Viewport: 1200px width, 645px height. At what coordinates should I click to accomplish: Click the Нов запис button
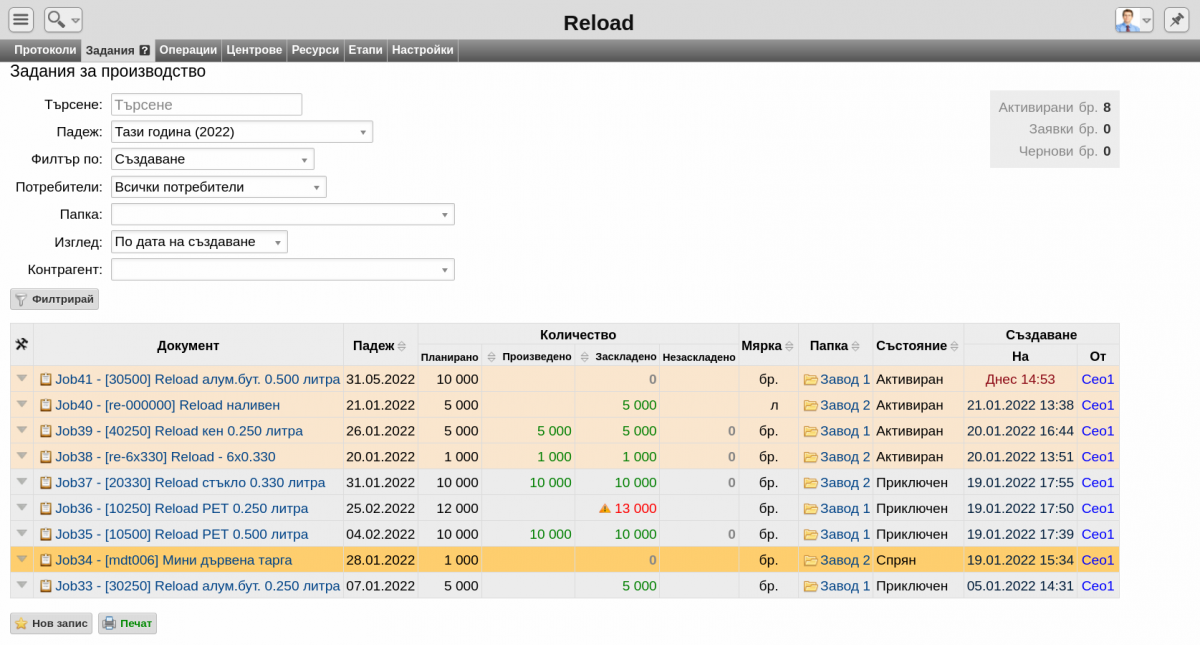coord(51,623)
